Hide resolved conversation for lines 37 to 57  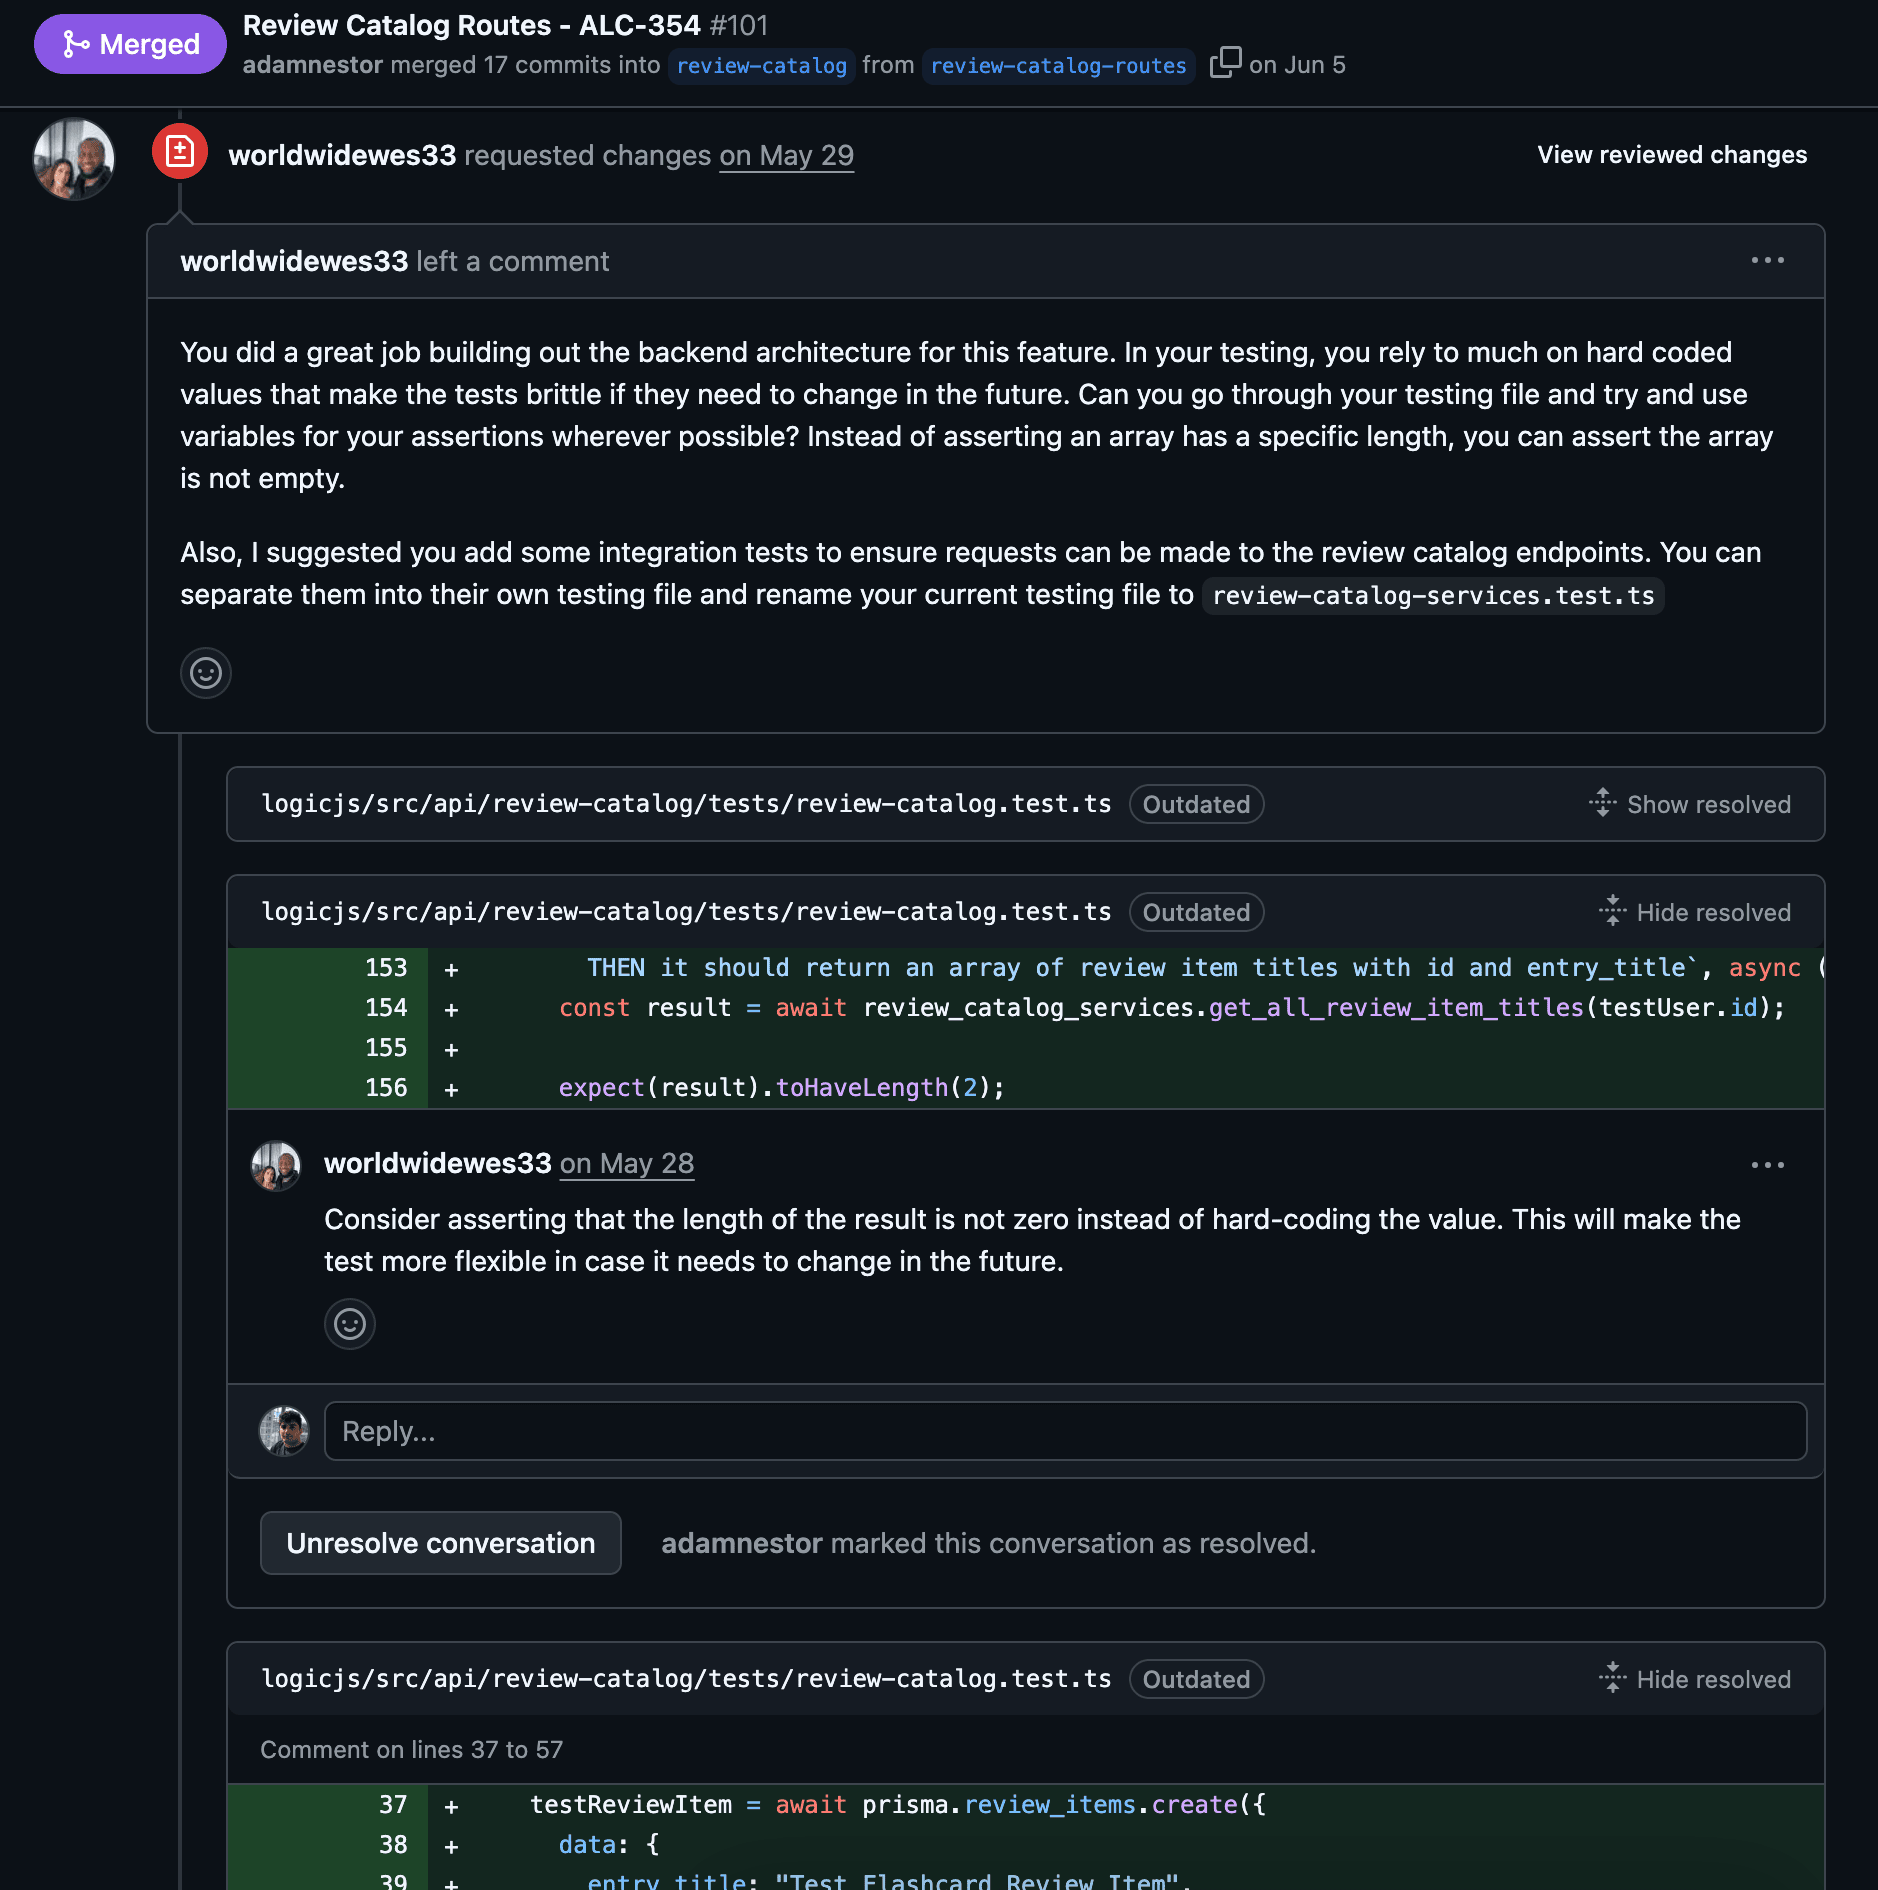pos(1695,1679)
